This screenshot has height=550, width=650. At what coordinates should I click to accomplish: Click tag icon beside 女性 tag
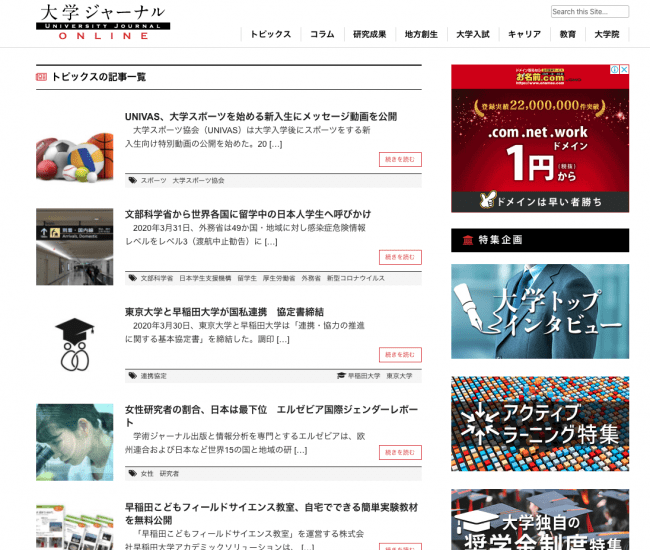133,473
